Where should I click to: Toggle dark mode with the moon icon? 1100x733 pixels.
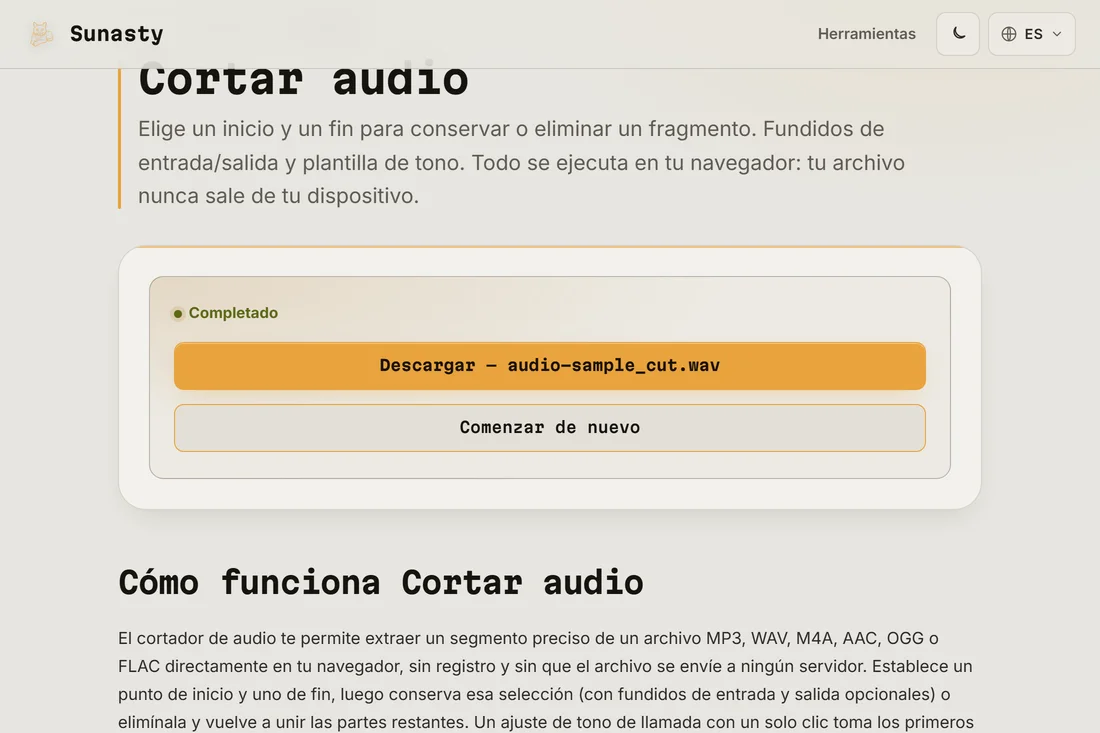tap(958, 34)
